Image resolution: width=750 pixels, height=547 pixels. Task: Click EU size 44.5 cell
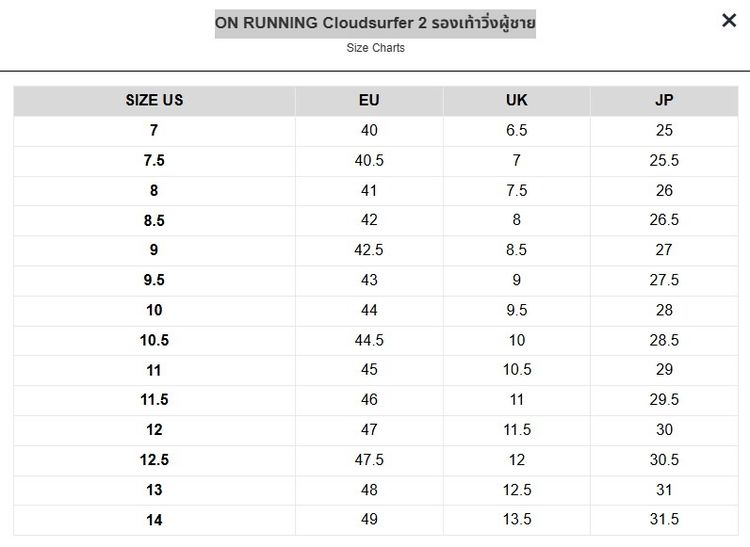click(369, 340)
